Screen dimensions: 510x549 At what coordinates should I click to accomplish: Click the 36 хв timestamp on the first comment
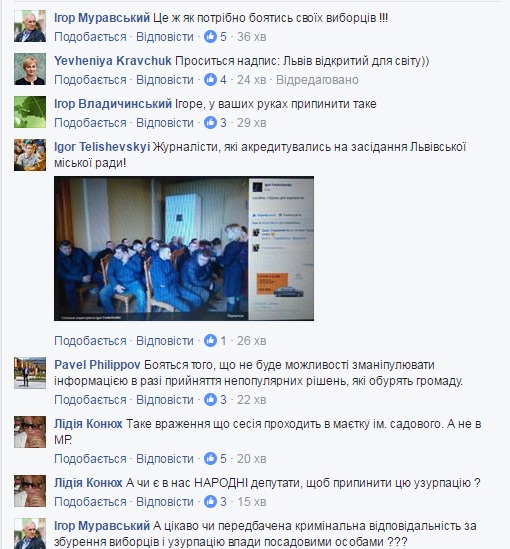point(251,37)
